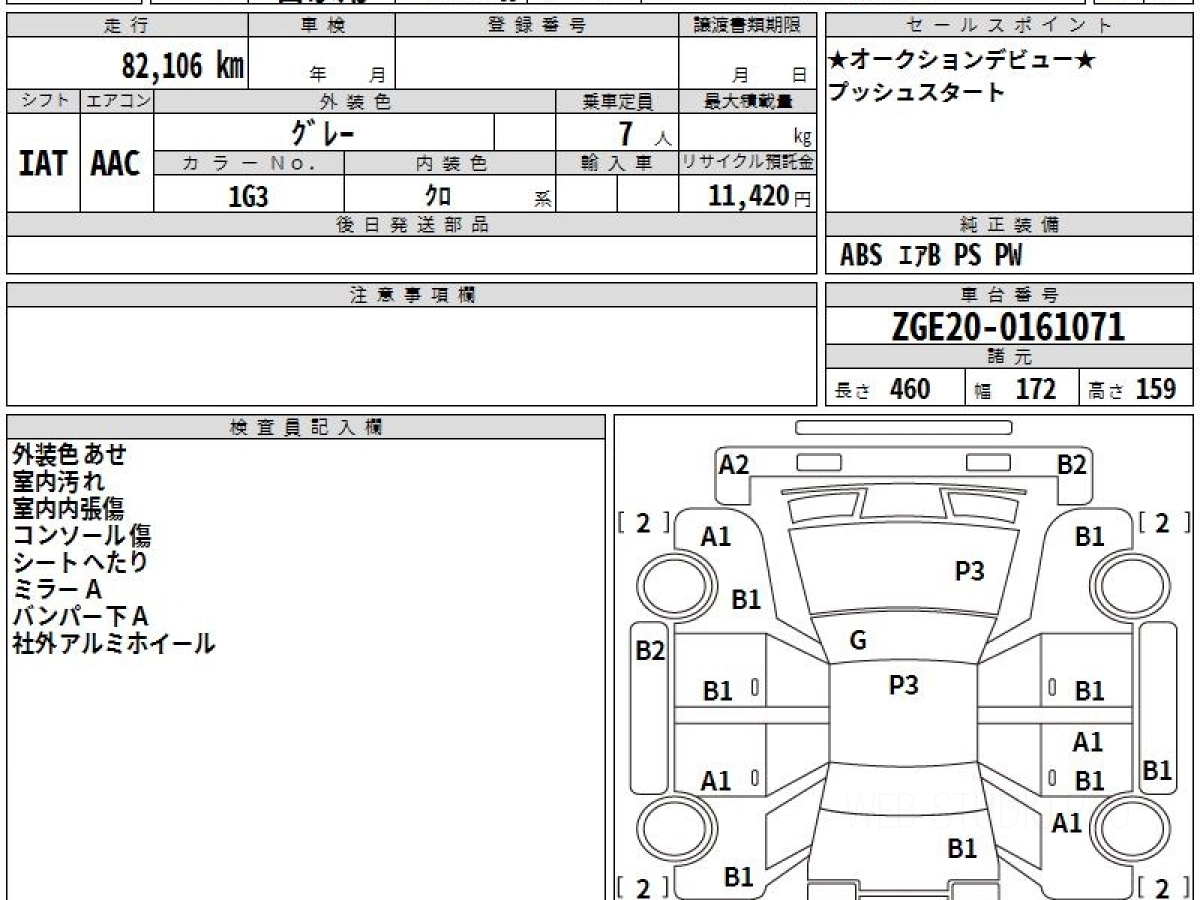The height and width of the screenshot is (900, 1200).
Task: Select the 輸入車 header
Action: pos(617,163)
